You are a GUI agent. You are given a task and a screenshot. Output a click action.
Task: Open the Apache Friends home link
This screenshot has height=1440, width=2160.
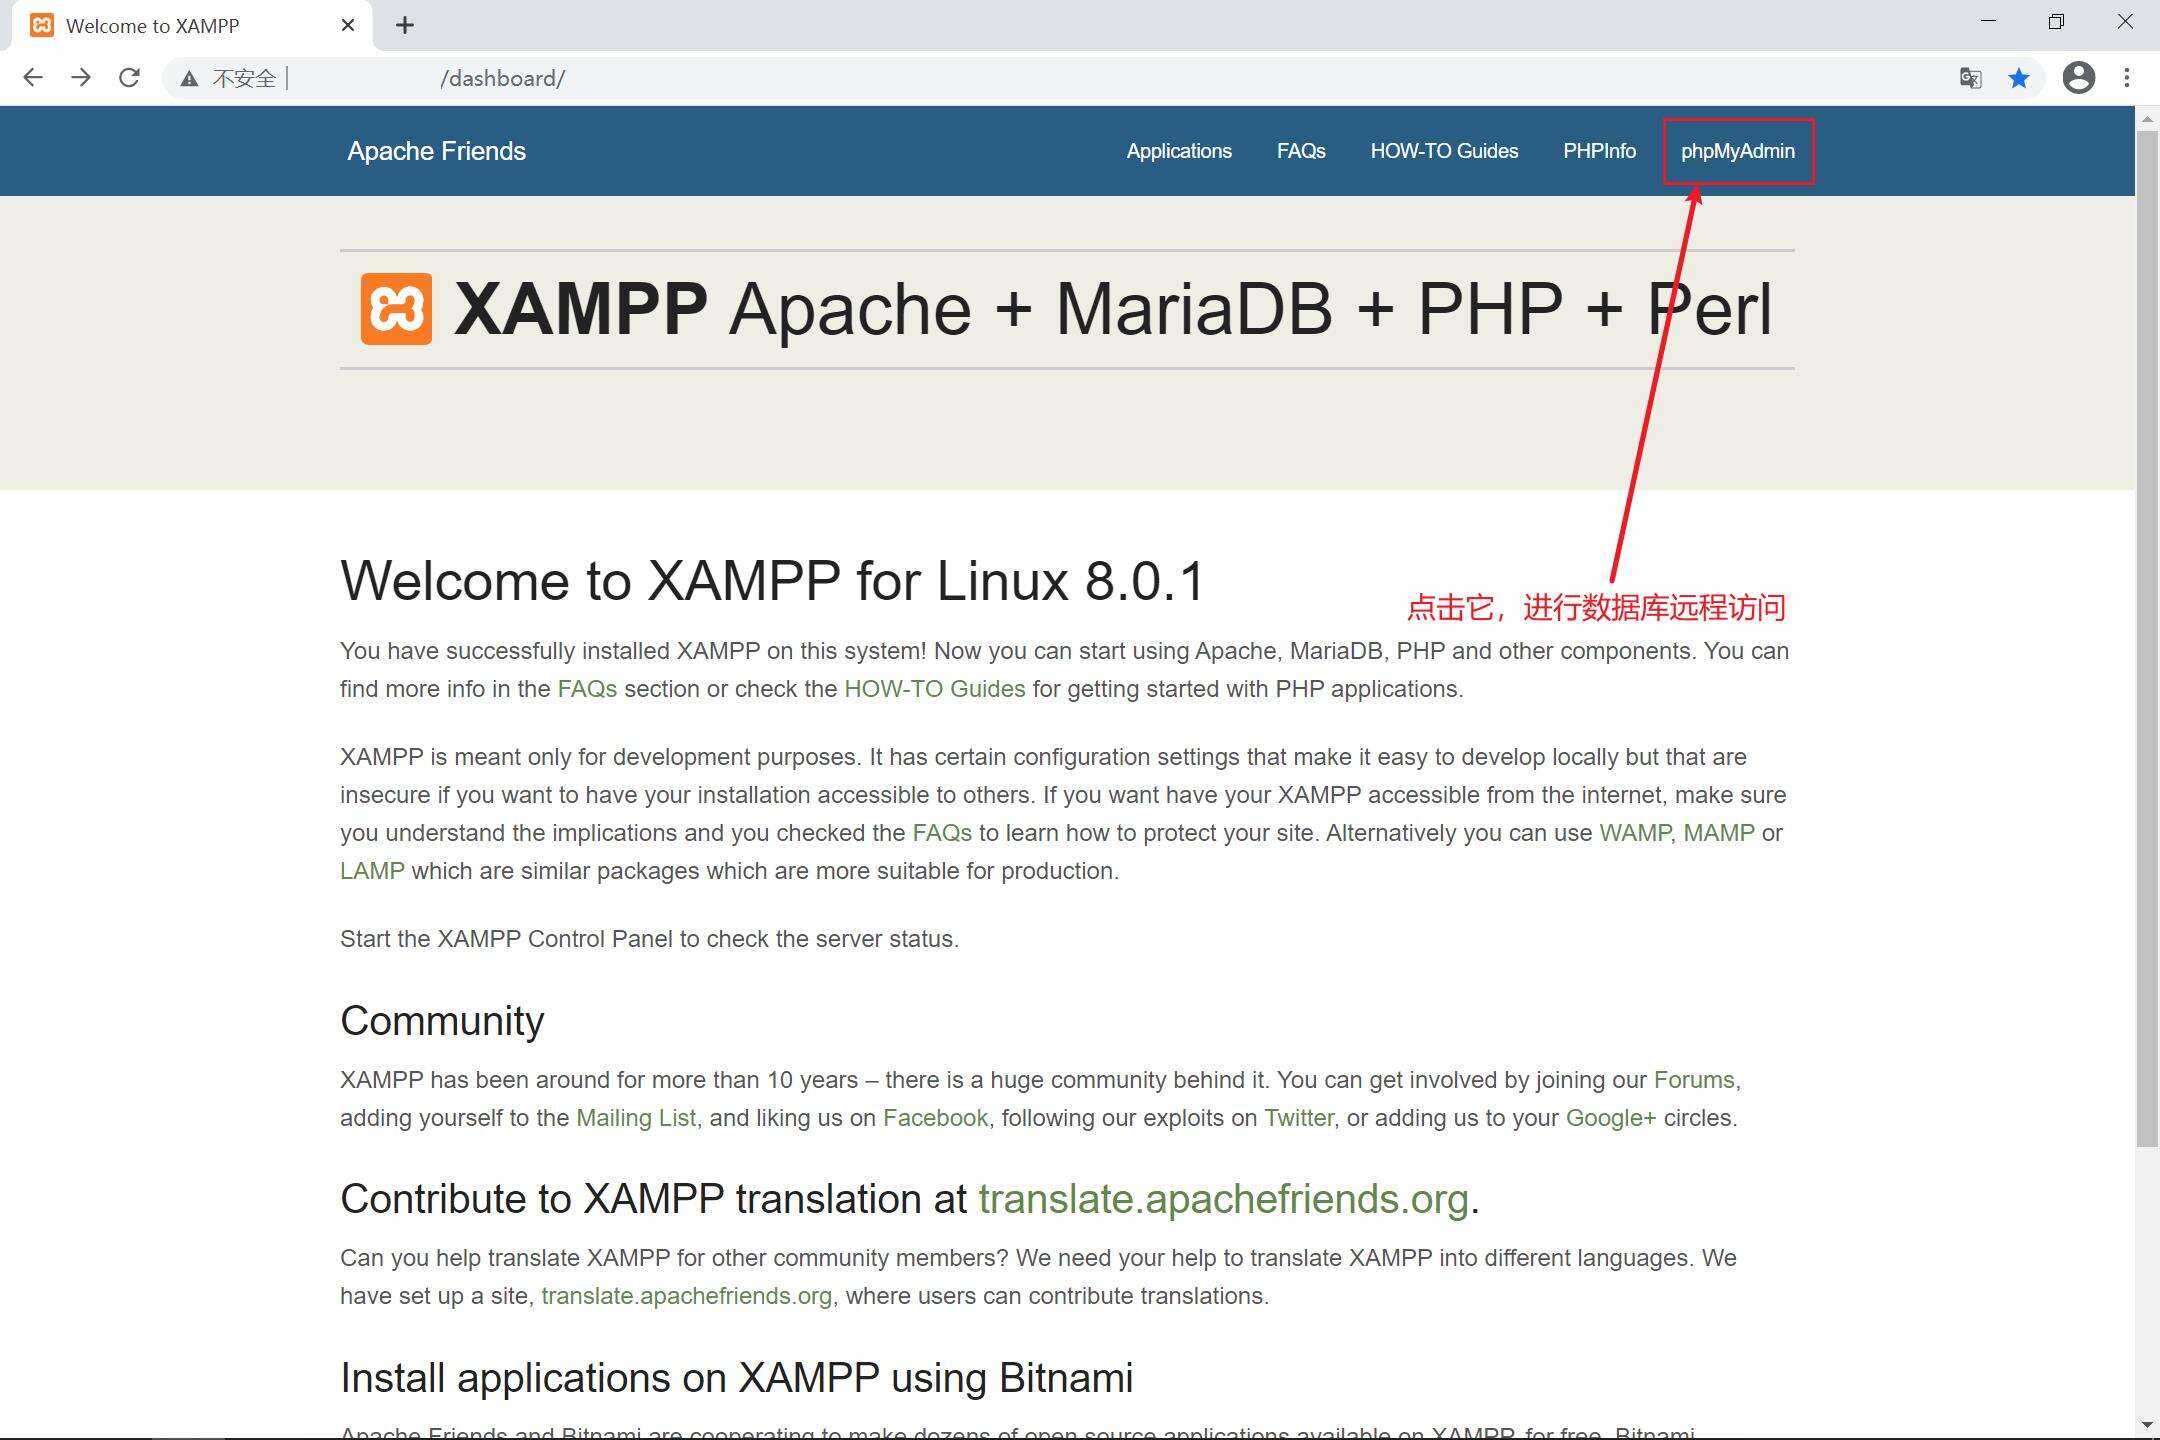coord(436,151)
